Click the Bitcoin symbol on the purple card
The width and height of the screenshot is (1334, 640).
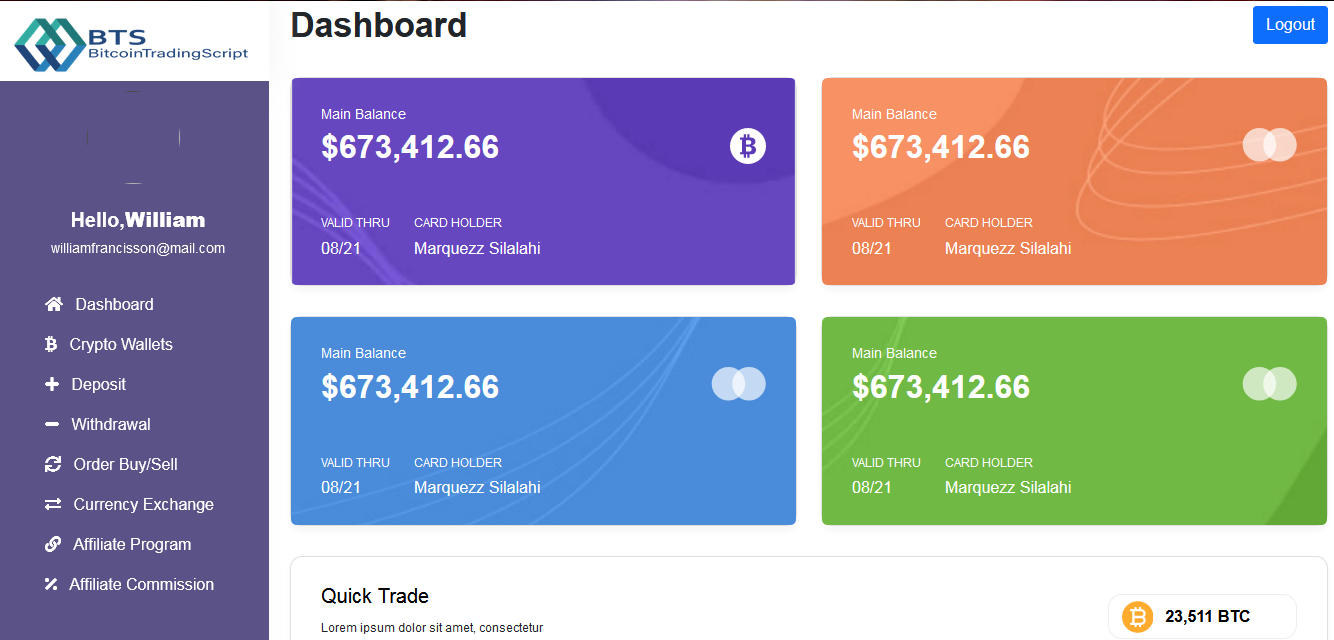pyautogui.click(x=747, y=146)
